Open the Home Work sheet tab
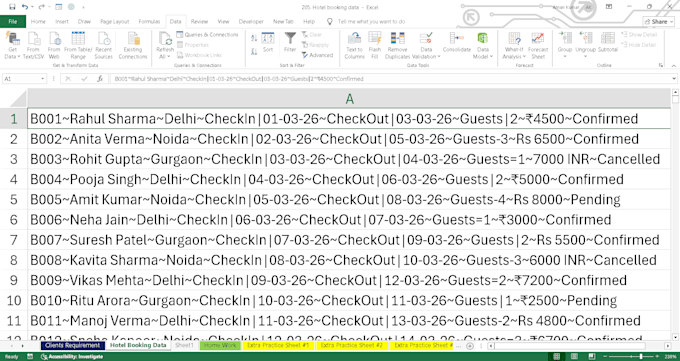 220,345
